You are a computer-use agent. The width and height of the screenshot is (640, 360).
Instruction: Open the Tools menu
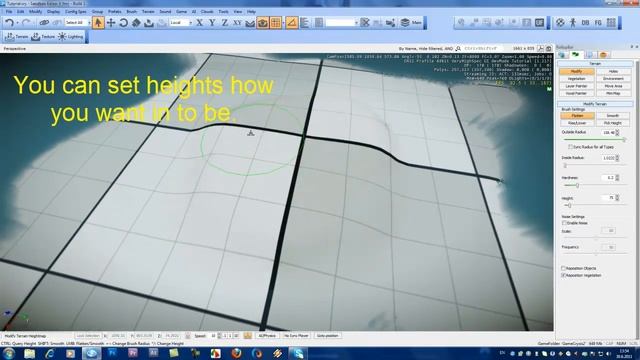coord(223,12)
